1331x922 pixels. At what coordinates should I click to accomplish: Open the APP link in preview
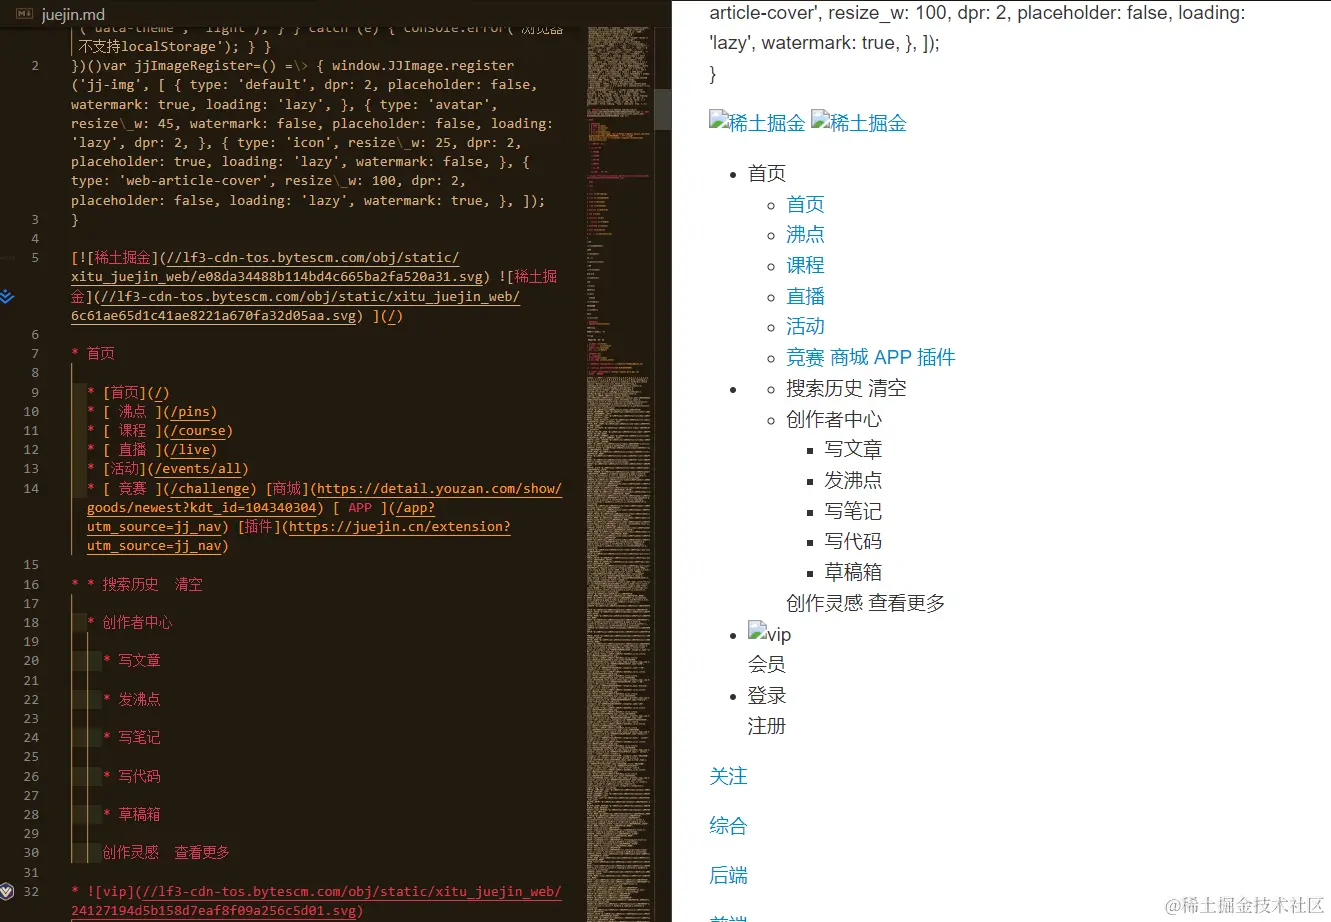[x=892, y=357]
